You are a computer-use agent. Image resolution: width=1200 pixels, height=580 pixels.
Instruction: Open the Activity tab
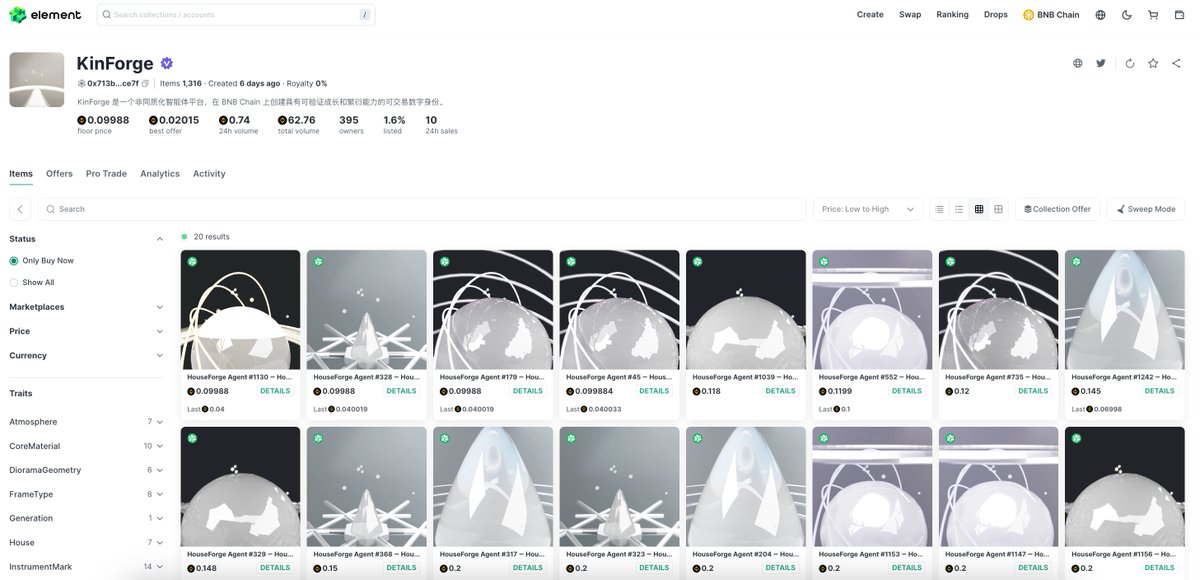(x=209, y=174)
